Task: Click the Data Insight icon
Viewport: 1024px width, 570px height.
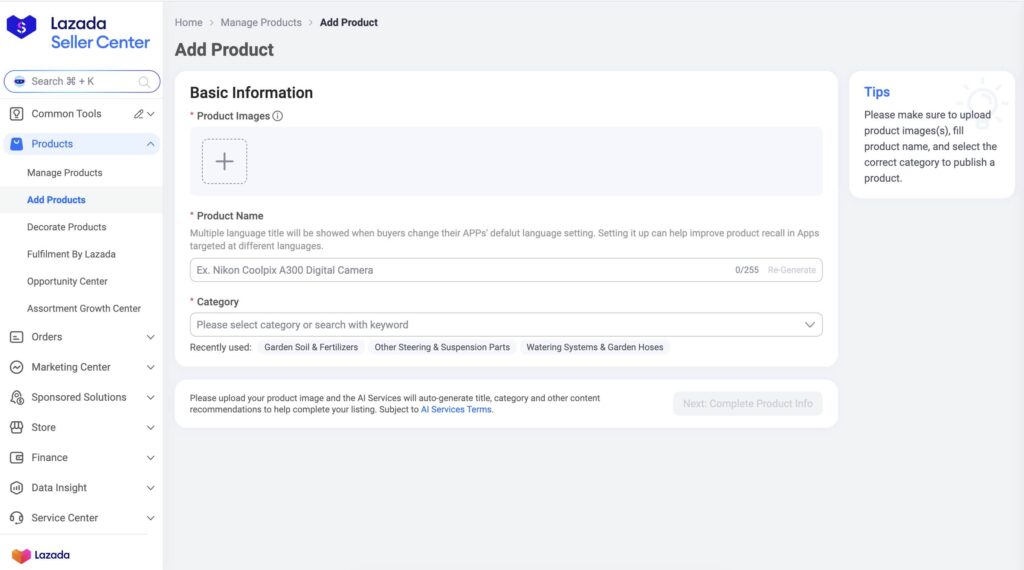Action: point(16,488)
